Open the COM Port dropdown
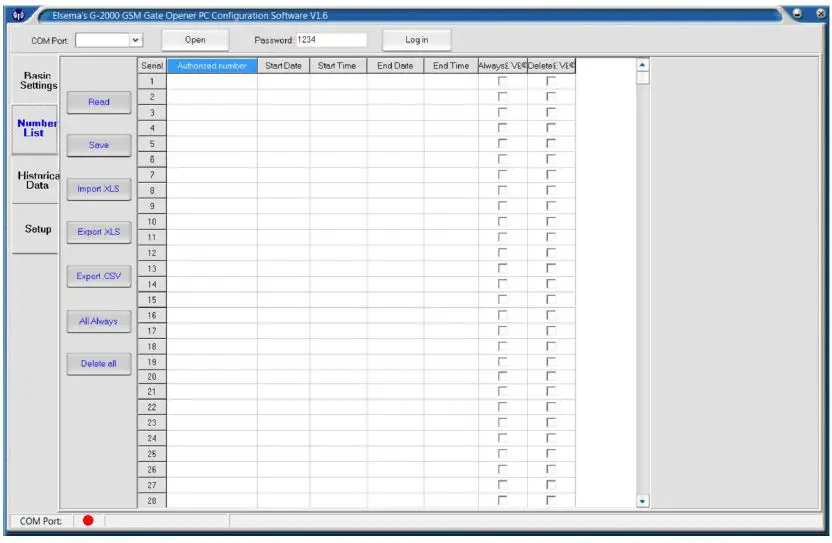The height and width of the screenshot is (543, 832). [x=135, y=40]
